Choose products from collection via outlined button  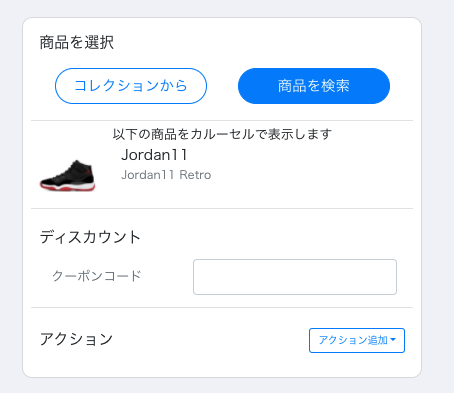point(131,86)
